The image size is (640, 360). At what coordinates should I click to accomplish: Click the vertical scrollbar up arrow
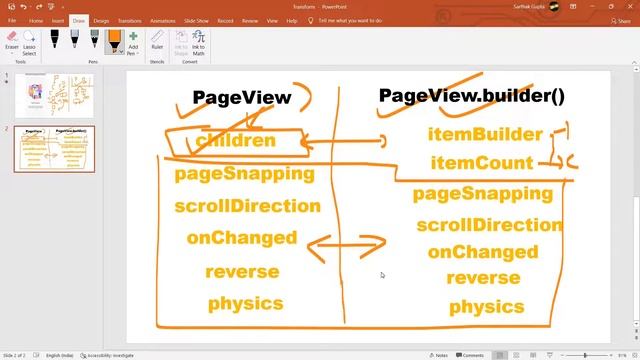coord(636,70)
